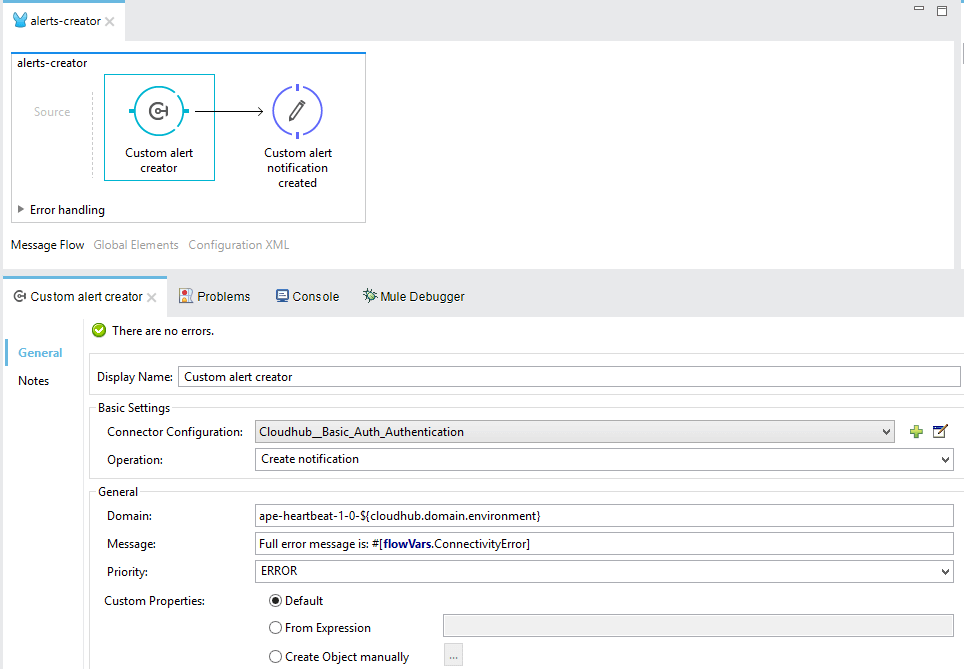Switch to the Configuration XML view

tap(239, 245)
